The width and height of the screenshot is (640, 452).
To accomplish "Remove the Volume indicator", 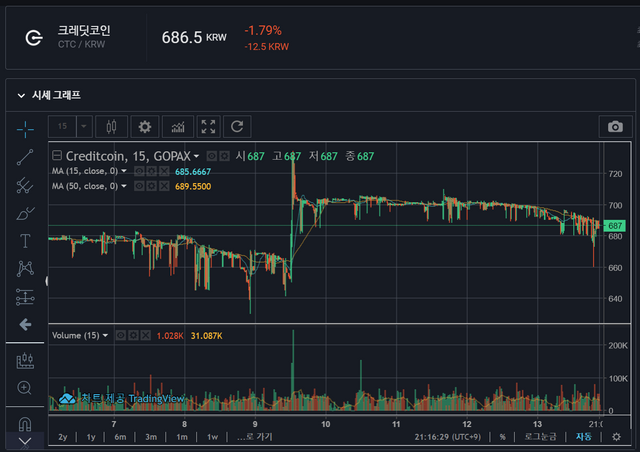I will [146, 336].
